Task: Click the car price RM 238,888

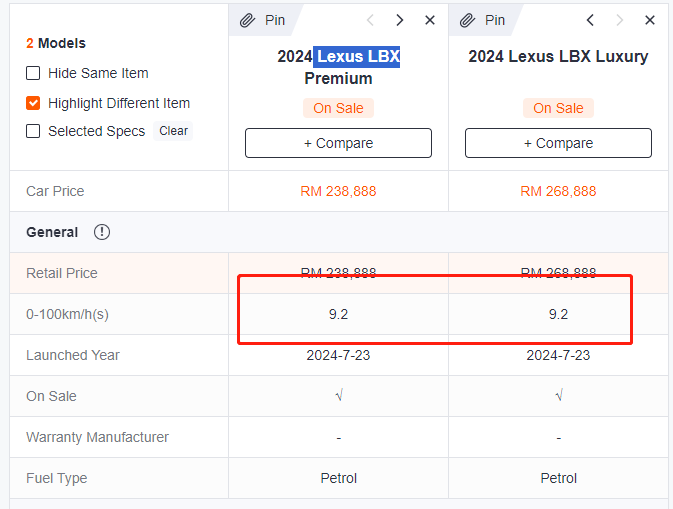Action: 338,191
